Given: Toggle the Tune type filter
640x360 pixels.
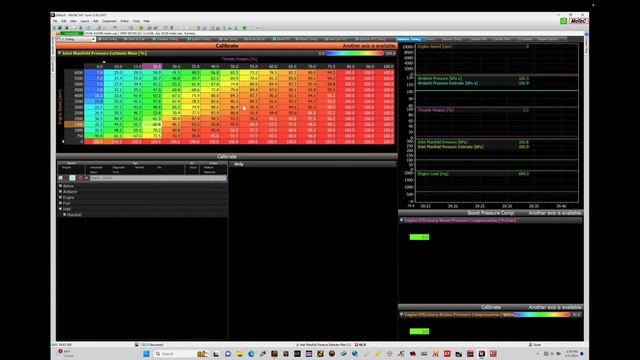Looking at the screenshot, I should point(116,172).
